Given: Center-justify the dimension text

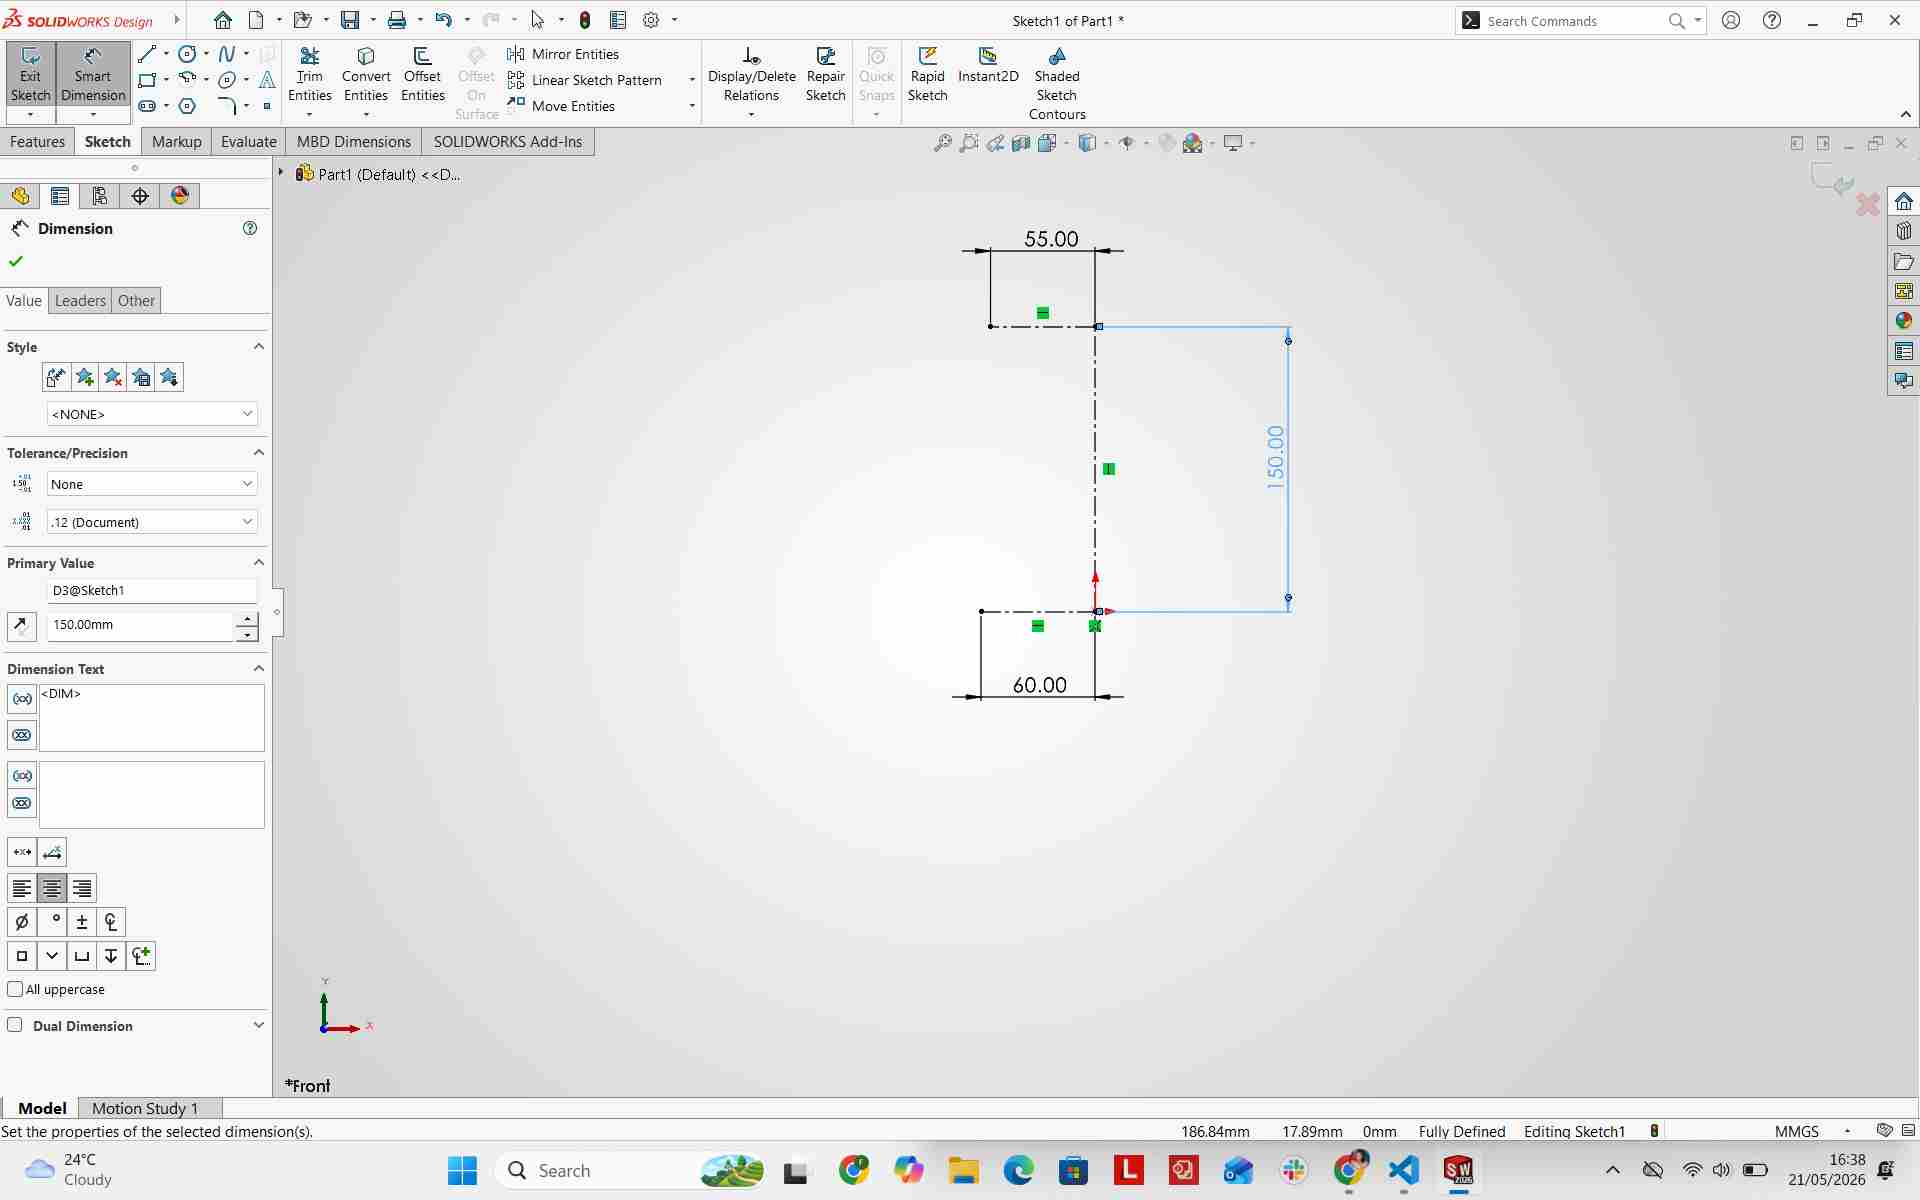Looking at the screenshot, I should tap(52, 888).
